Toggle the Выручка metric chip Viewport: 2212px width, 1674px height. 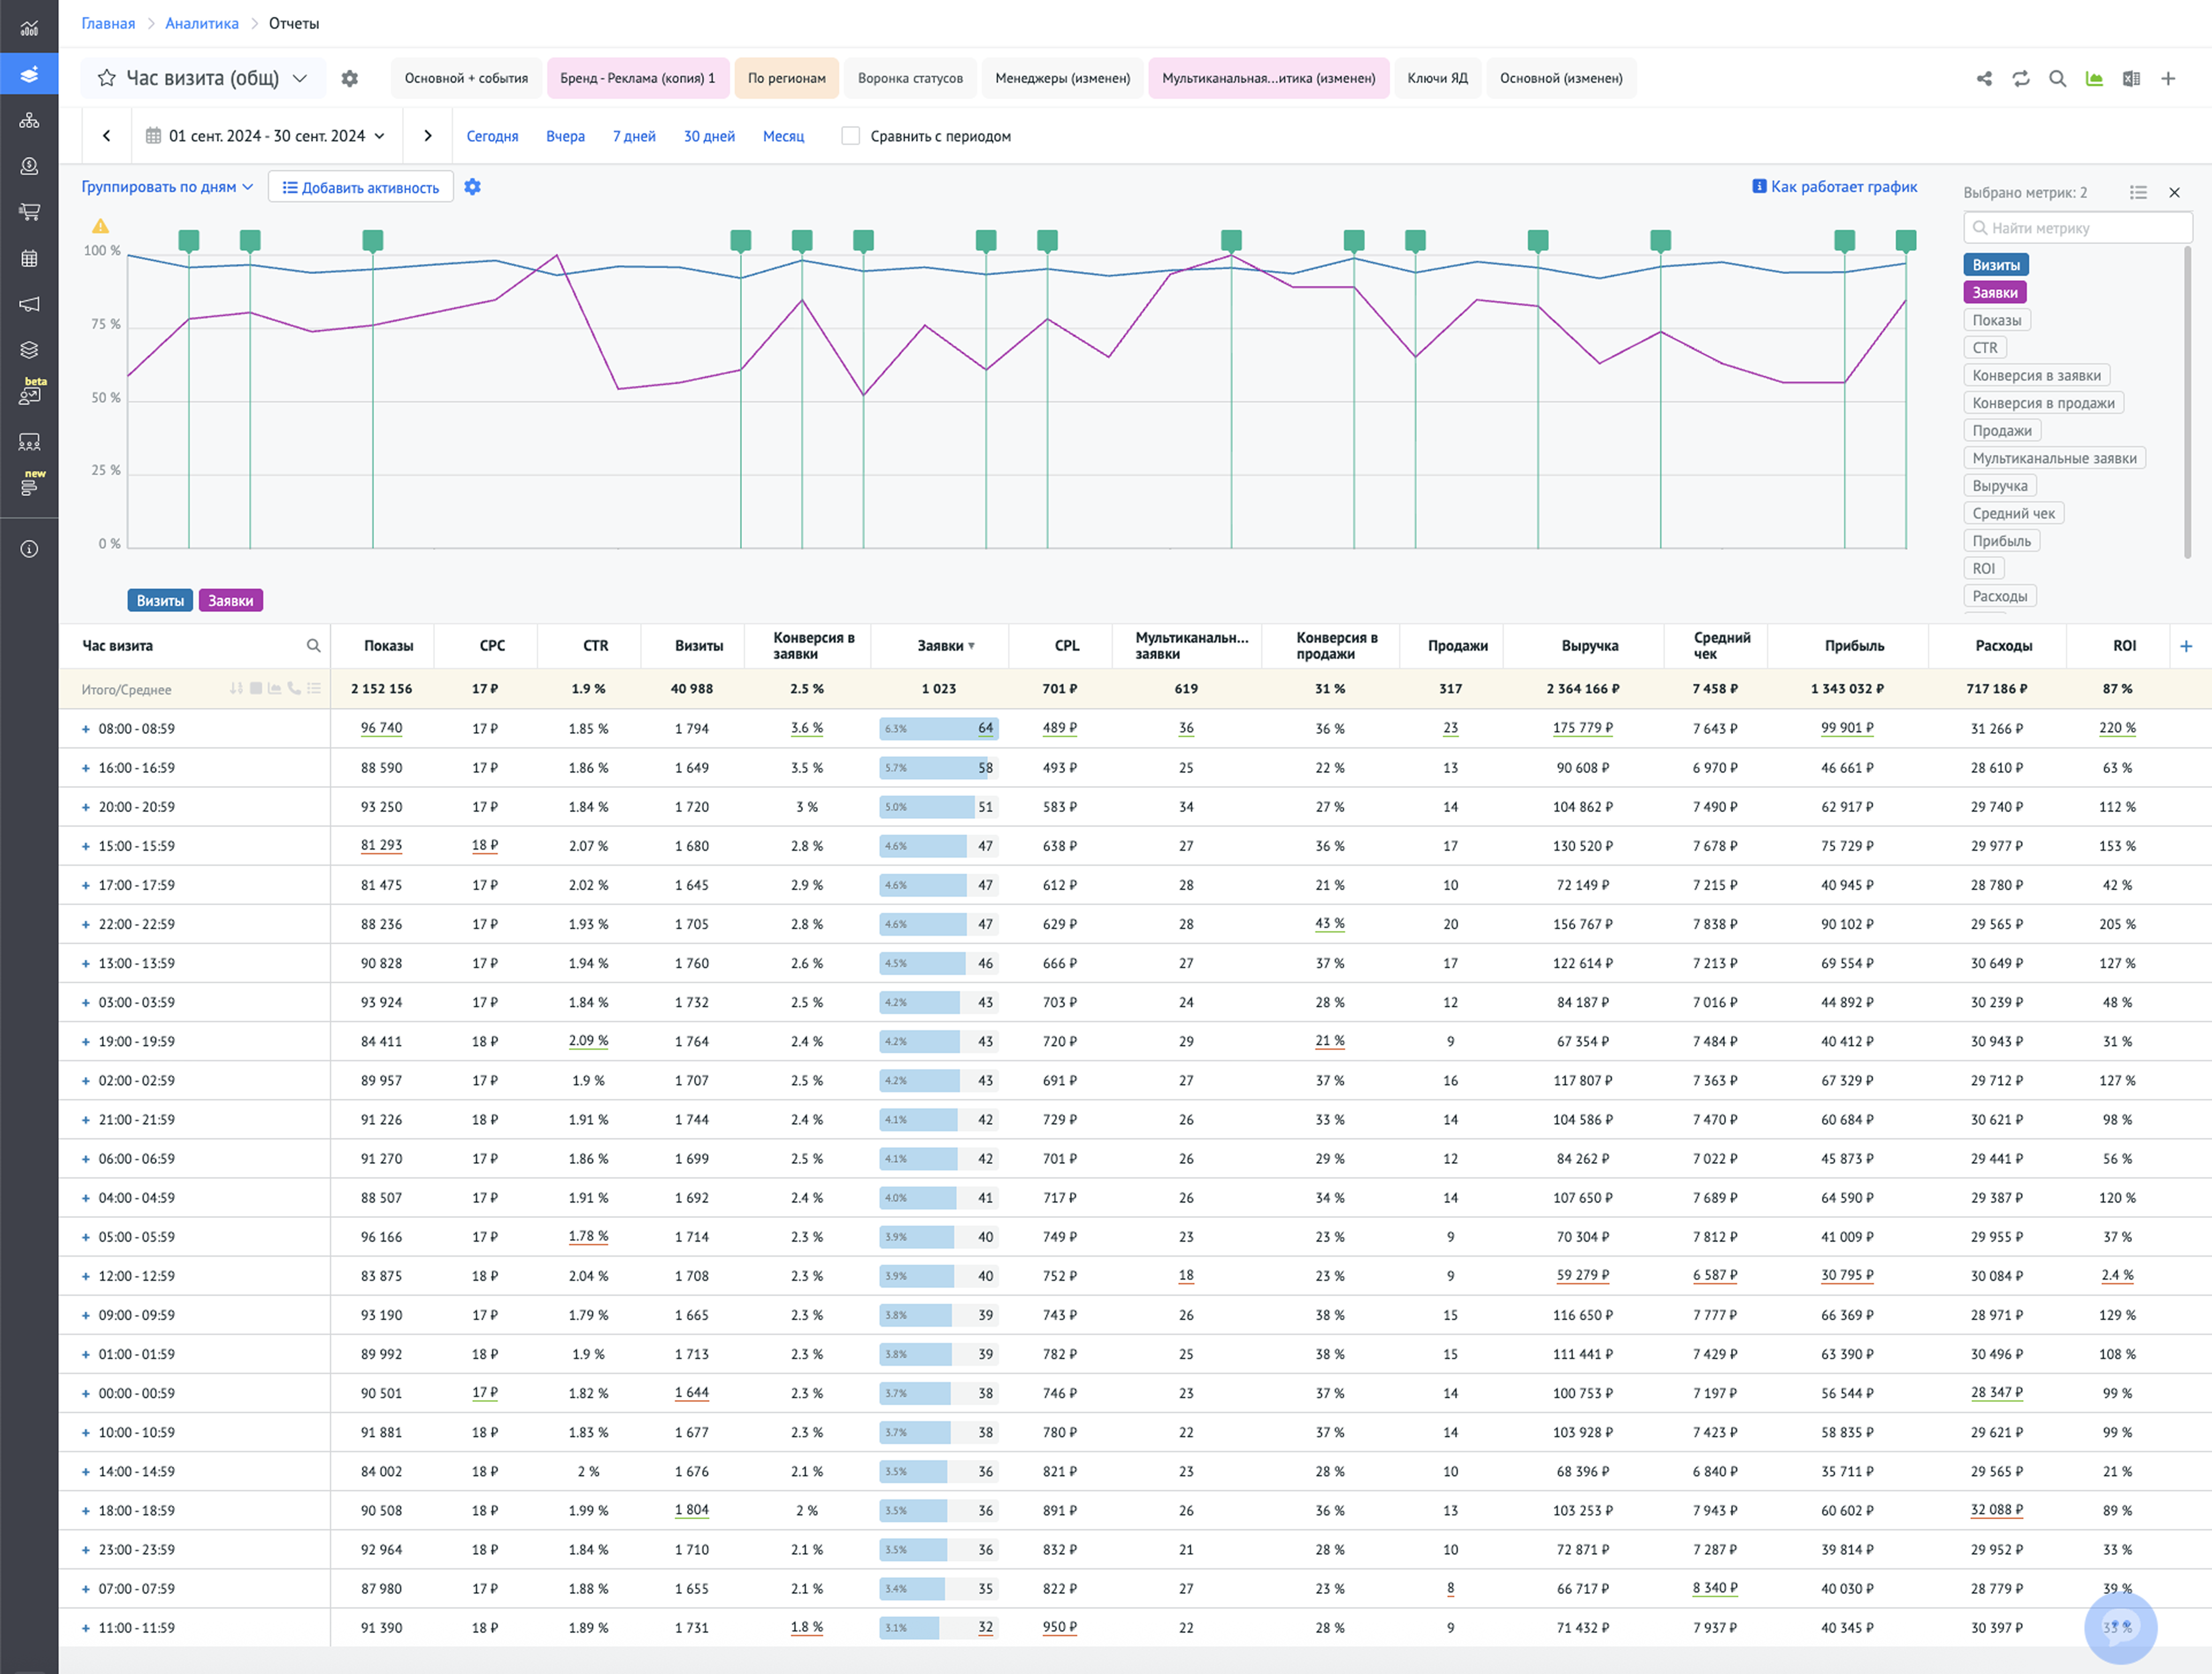[1999, 486]
